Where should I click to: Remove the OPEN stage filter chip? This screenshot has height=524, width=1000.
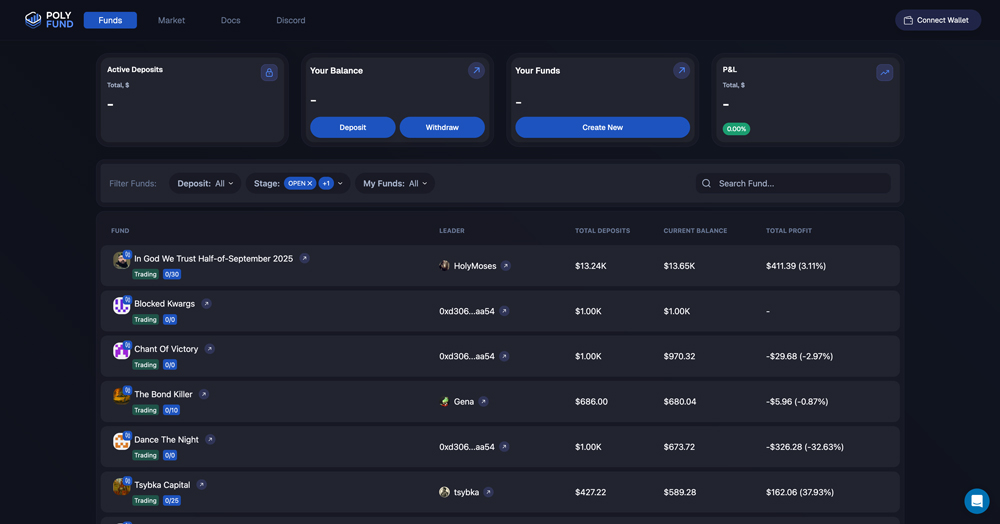(x=310, y=184)
